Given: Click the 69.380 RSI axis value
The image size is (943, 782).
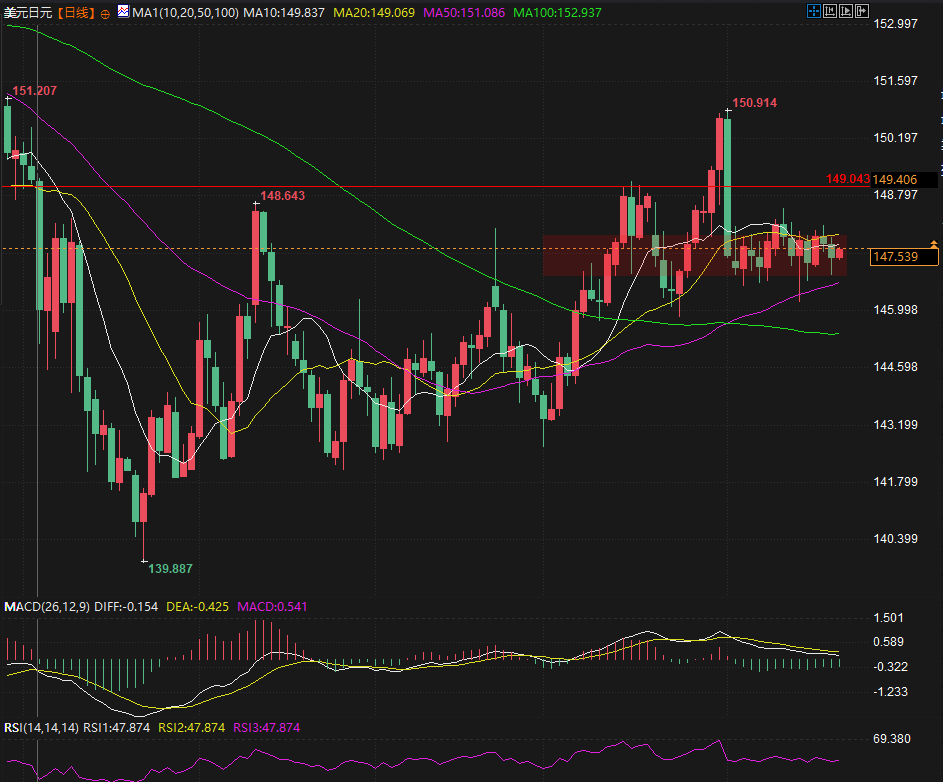Looking at the screenshot, I should tap(892, 738).
